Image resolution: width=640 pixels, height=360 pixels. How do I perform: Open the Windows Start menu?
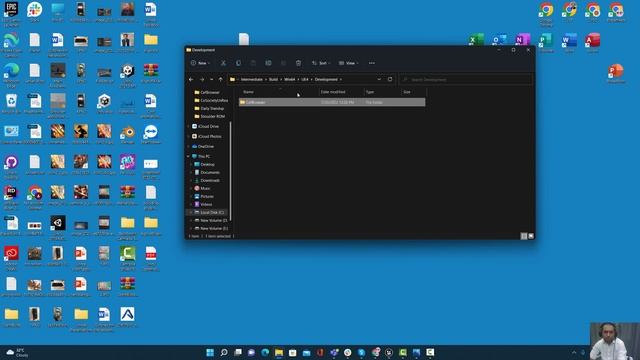pos(210,352)
